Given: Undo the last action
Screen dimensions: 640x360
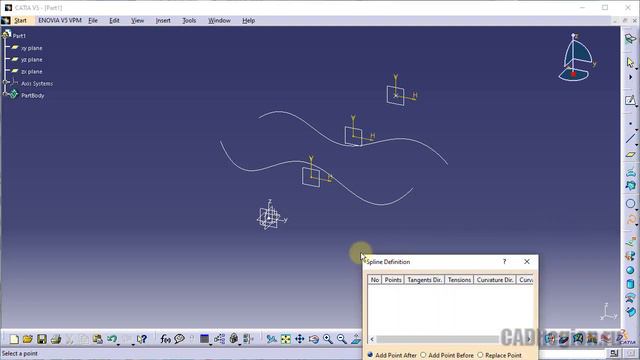Looking at the screenshot, I should tap(111, 339).
